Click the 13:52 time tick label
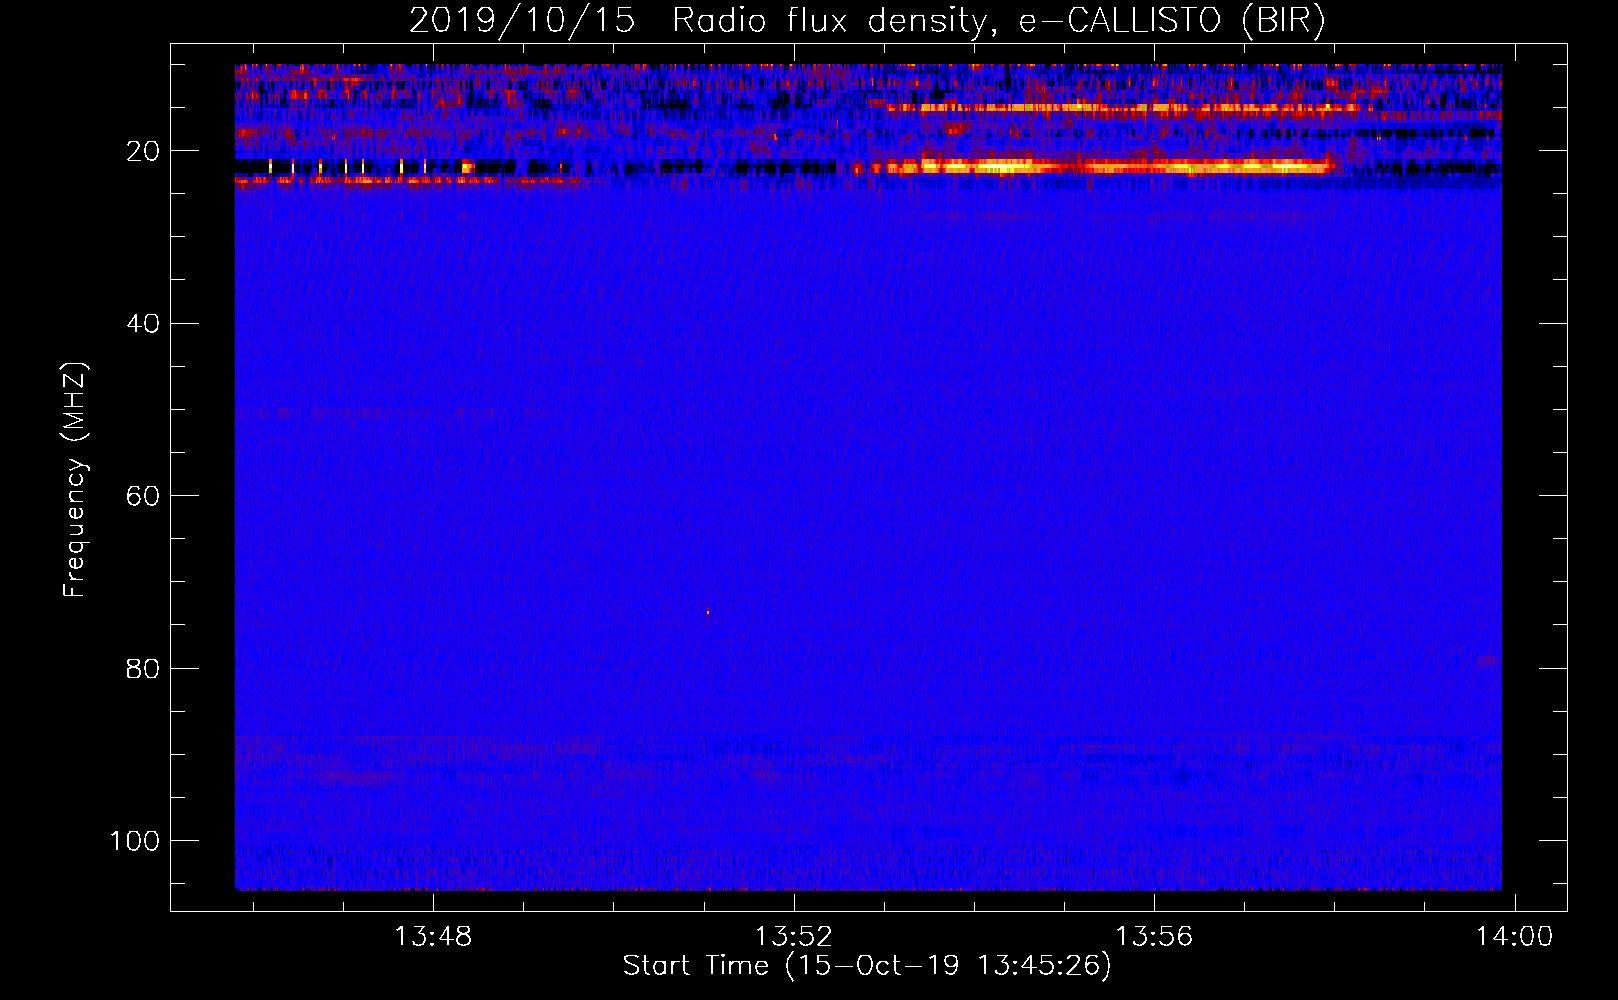This screenshot has height=1000, width=1618. point(793,937)
